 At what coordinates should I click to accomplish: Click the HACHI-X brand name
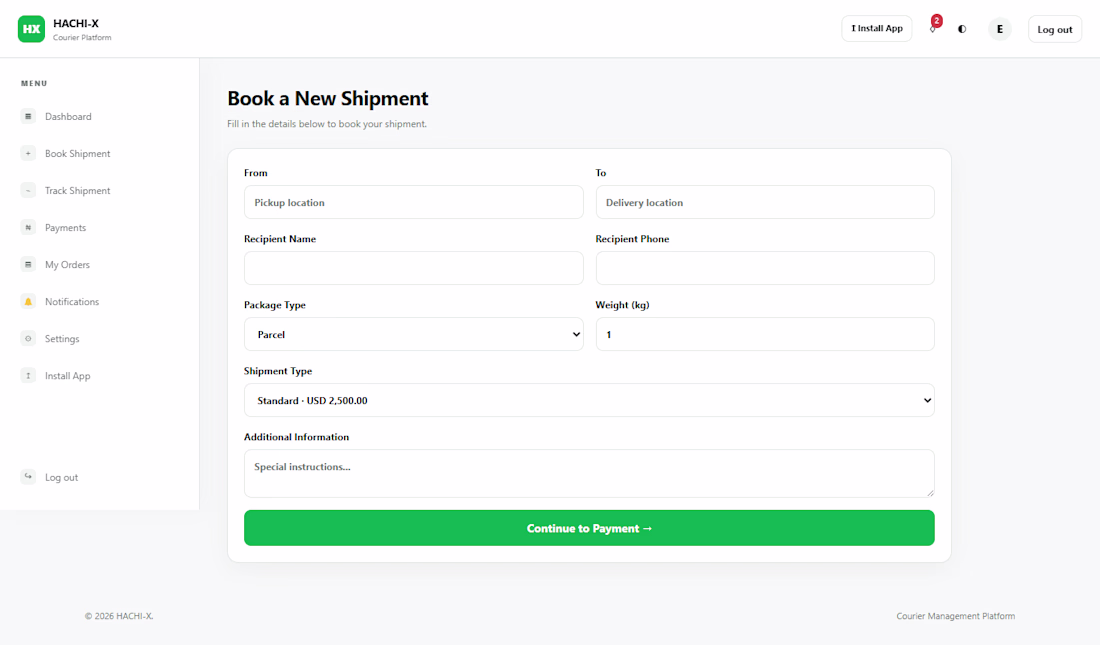(76, 23)
